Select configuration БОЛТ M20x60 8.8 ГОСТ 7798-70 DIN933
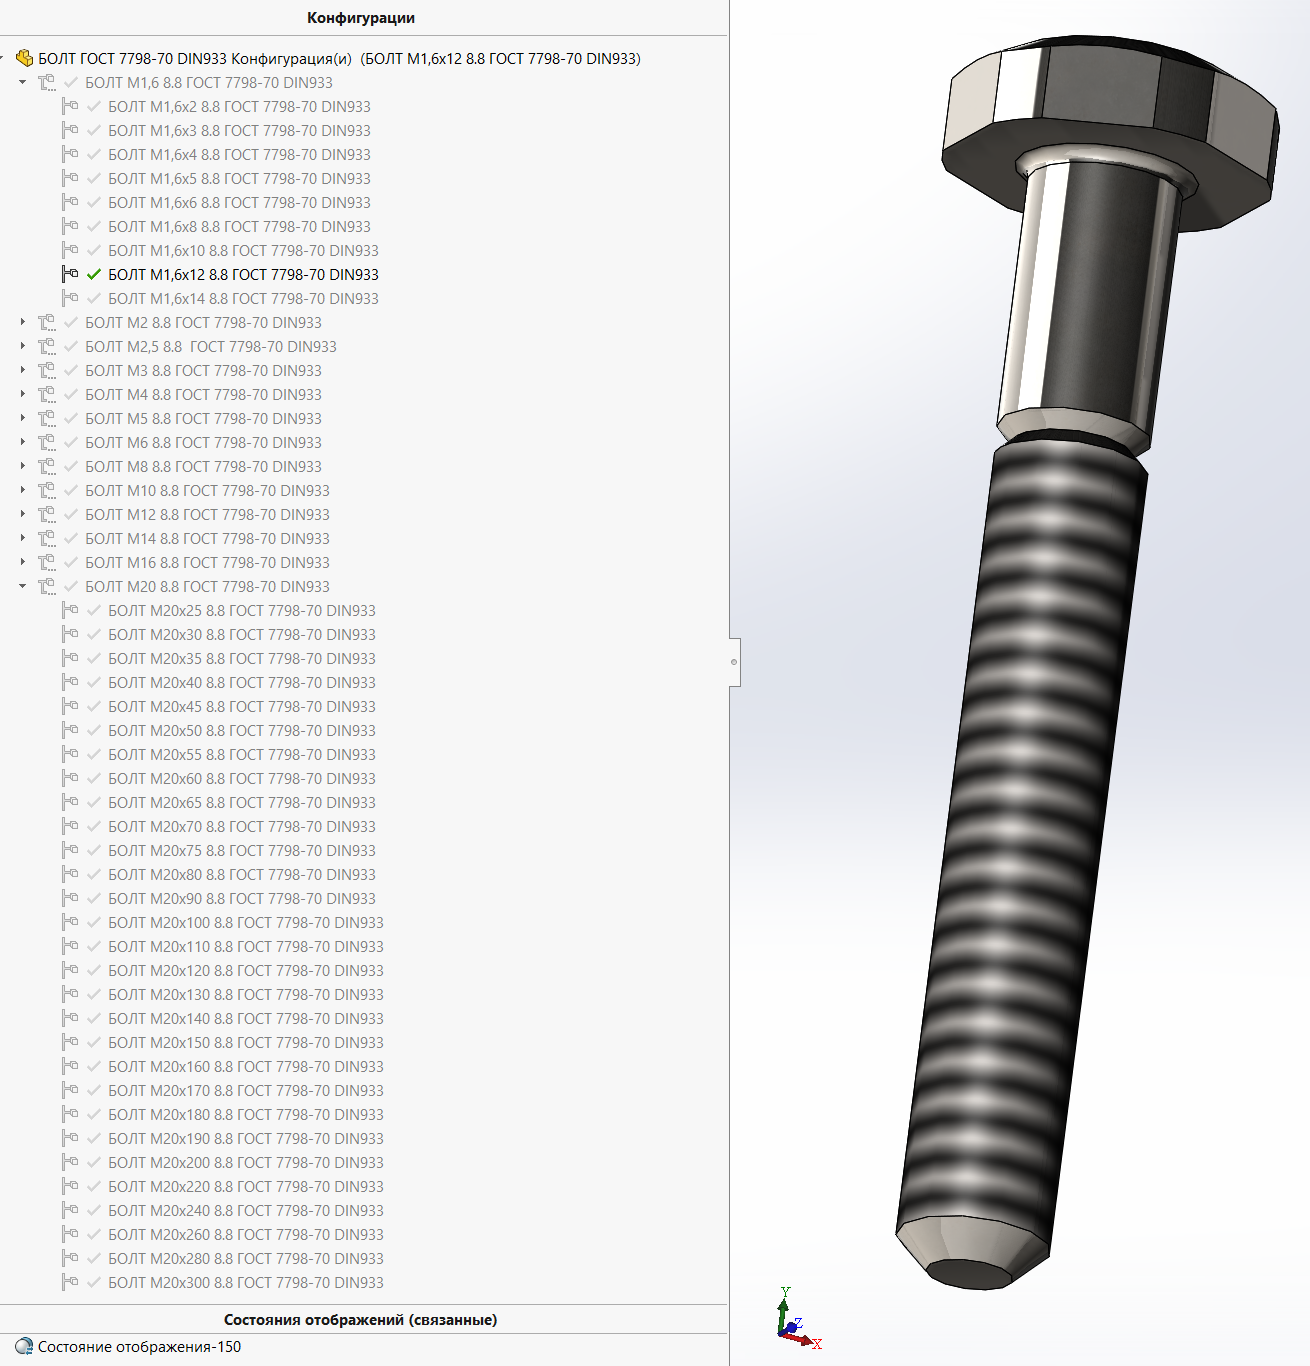The image size is (1310, 1366). pyautogui.click(x=242, y=778)
